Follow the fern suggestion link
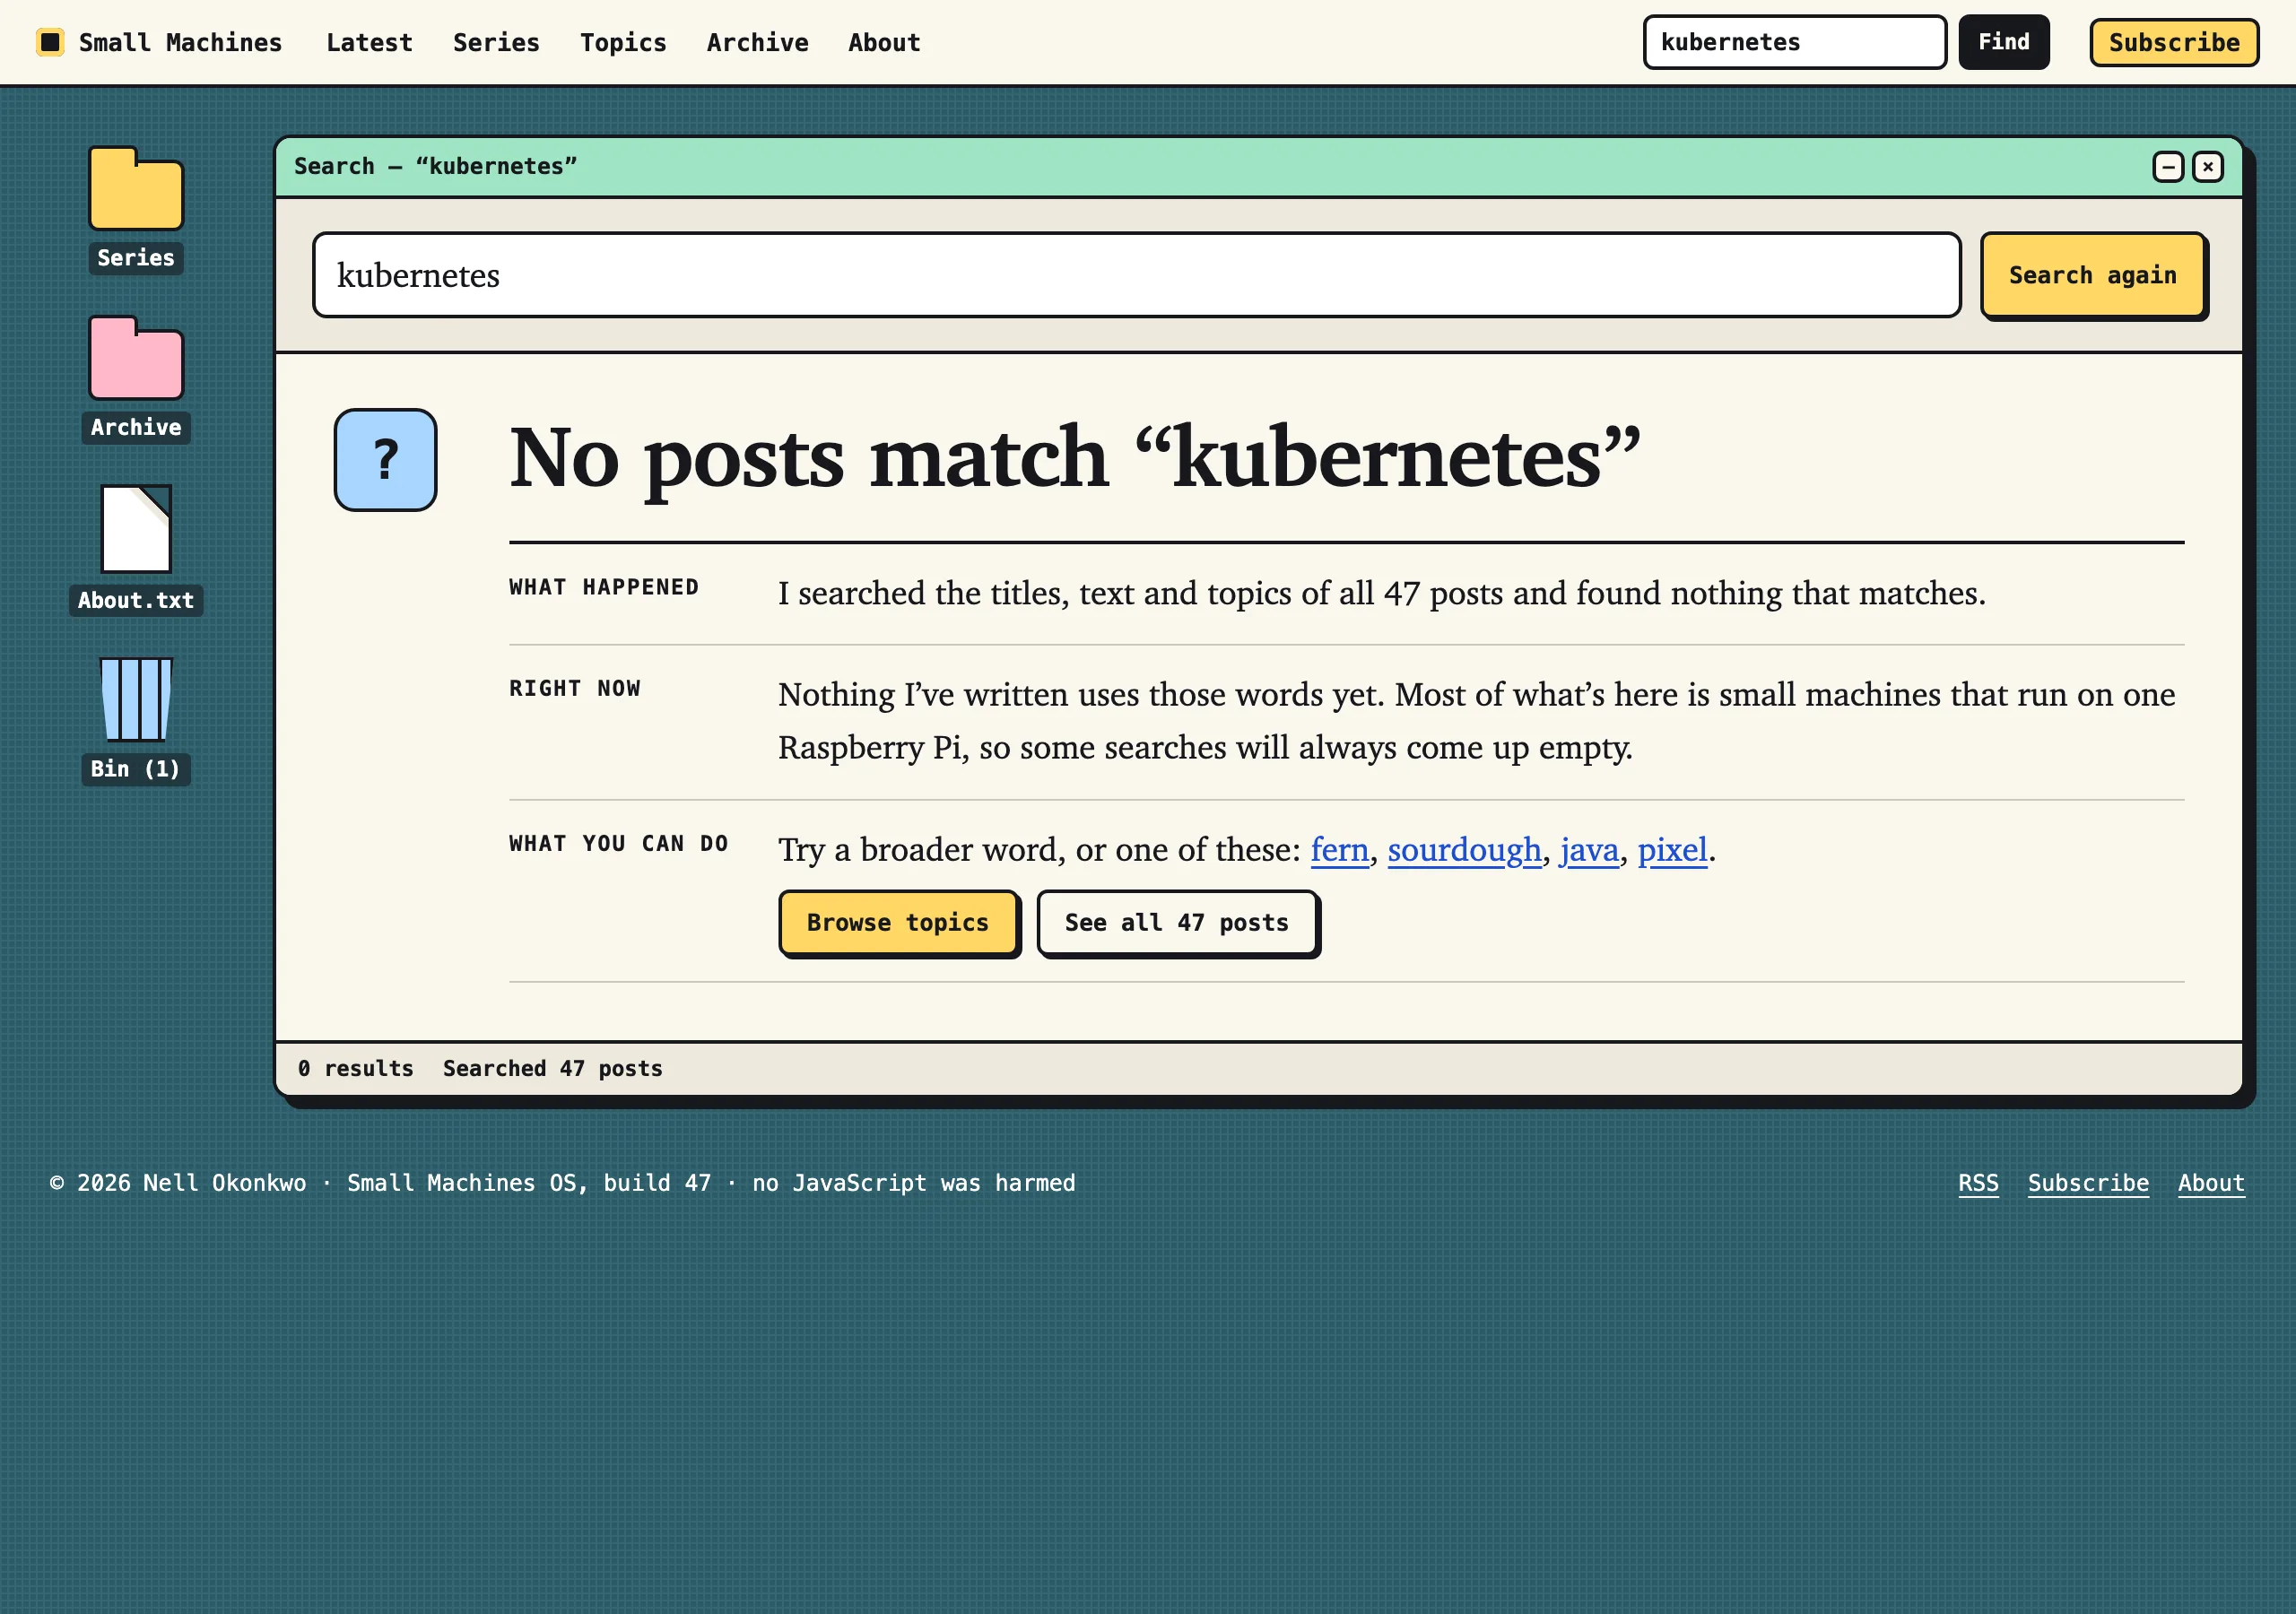The width and height of the screenshot is (2296, 1614). coord(1340,850)
